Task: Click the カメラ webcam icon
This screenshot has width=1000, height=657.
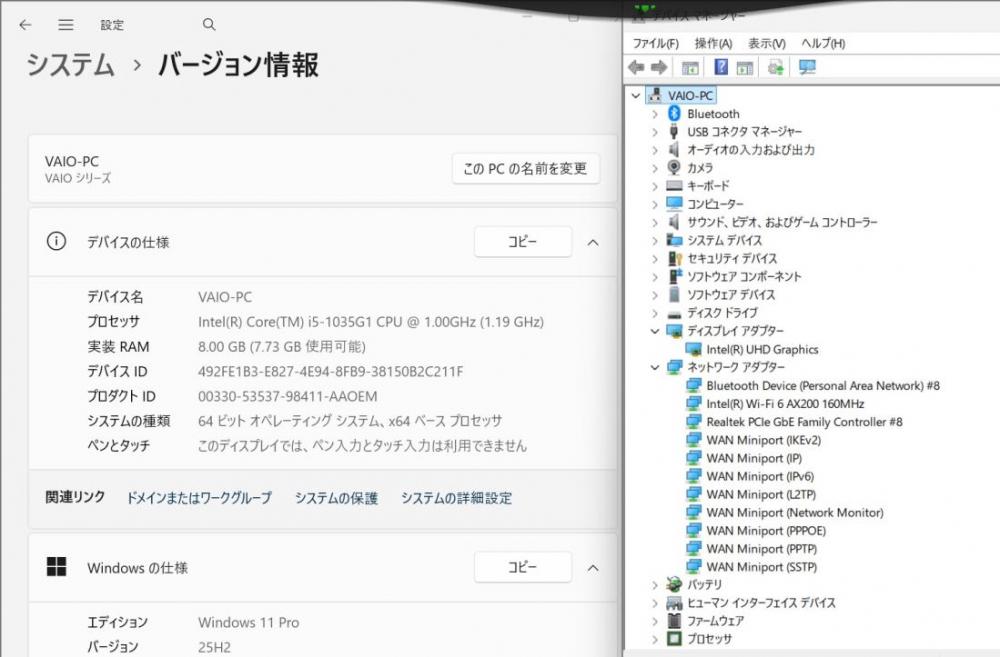Action: [674, 167]
